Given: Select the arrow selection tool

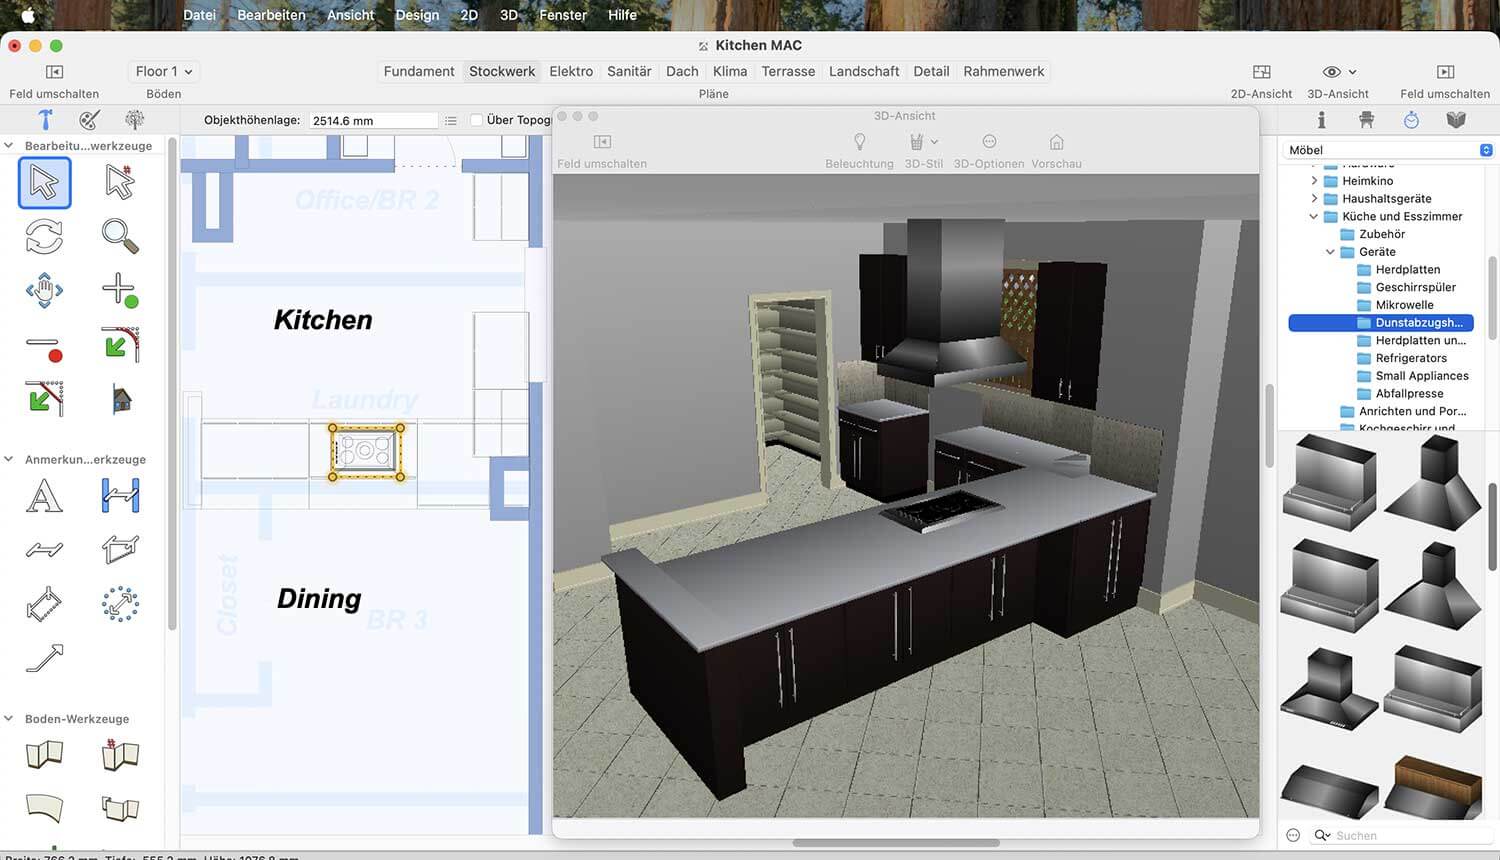Looking at the screenshot, I should (x=44, y=183).
